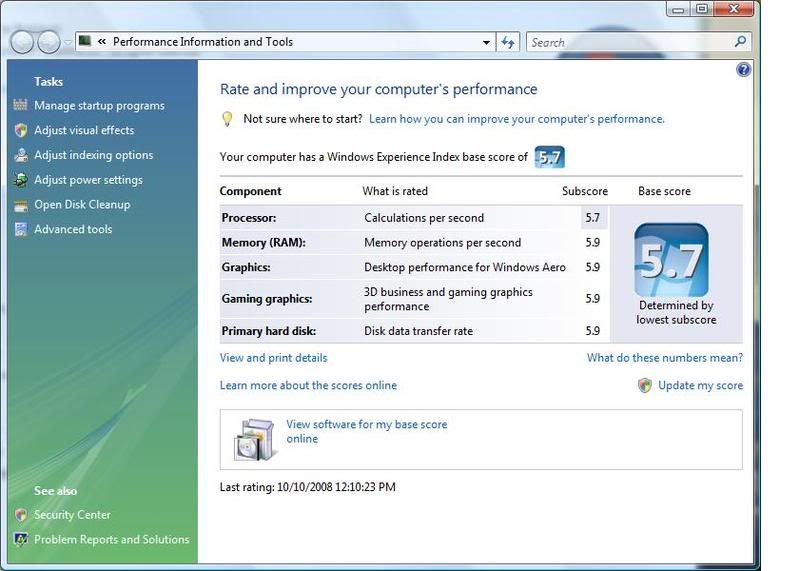Click 'Desktop performance for Windows Aero' text
Image resolution: width=799 pixels, height=571 pixels.
pos(465,267)
